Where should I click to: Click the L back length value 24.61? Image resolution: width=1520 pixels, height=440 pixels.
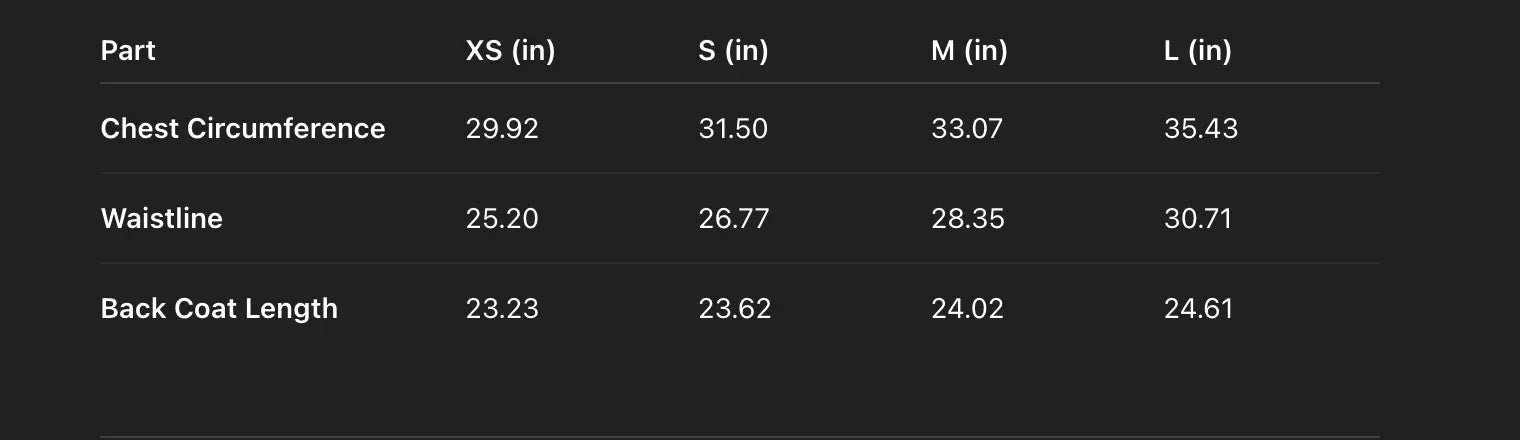point(1198,309)
